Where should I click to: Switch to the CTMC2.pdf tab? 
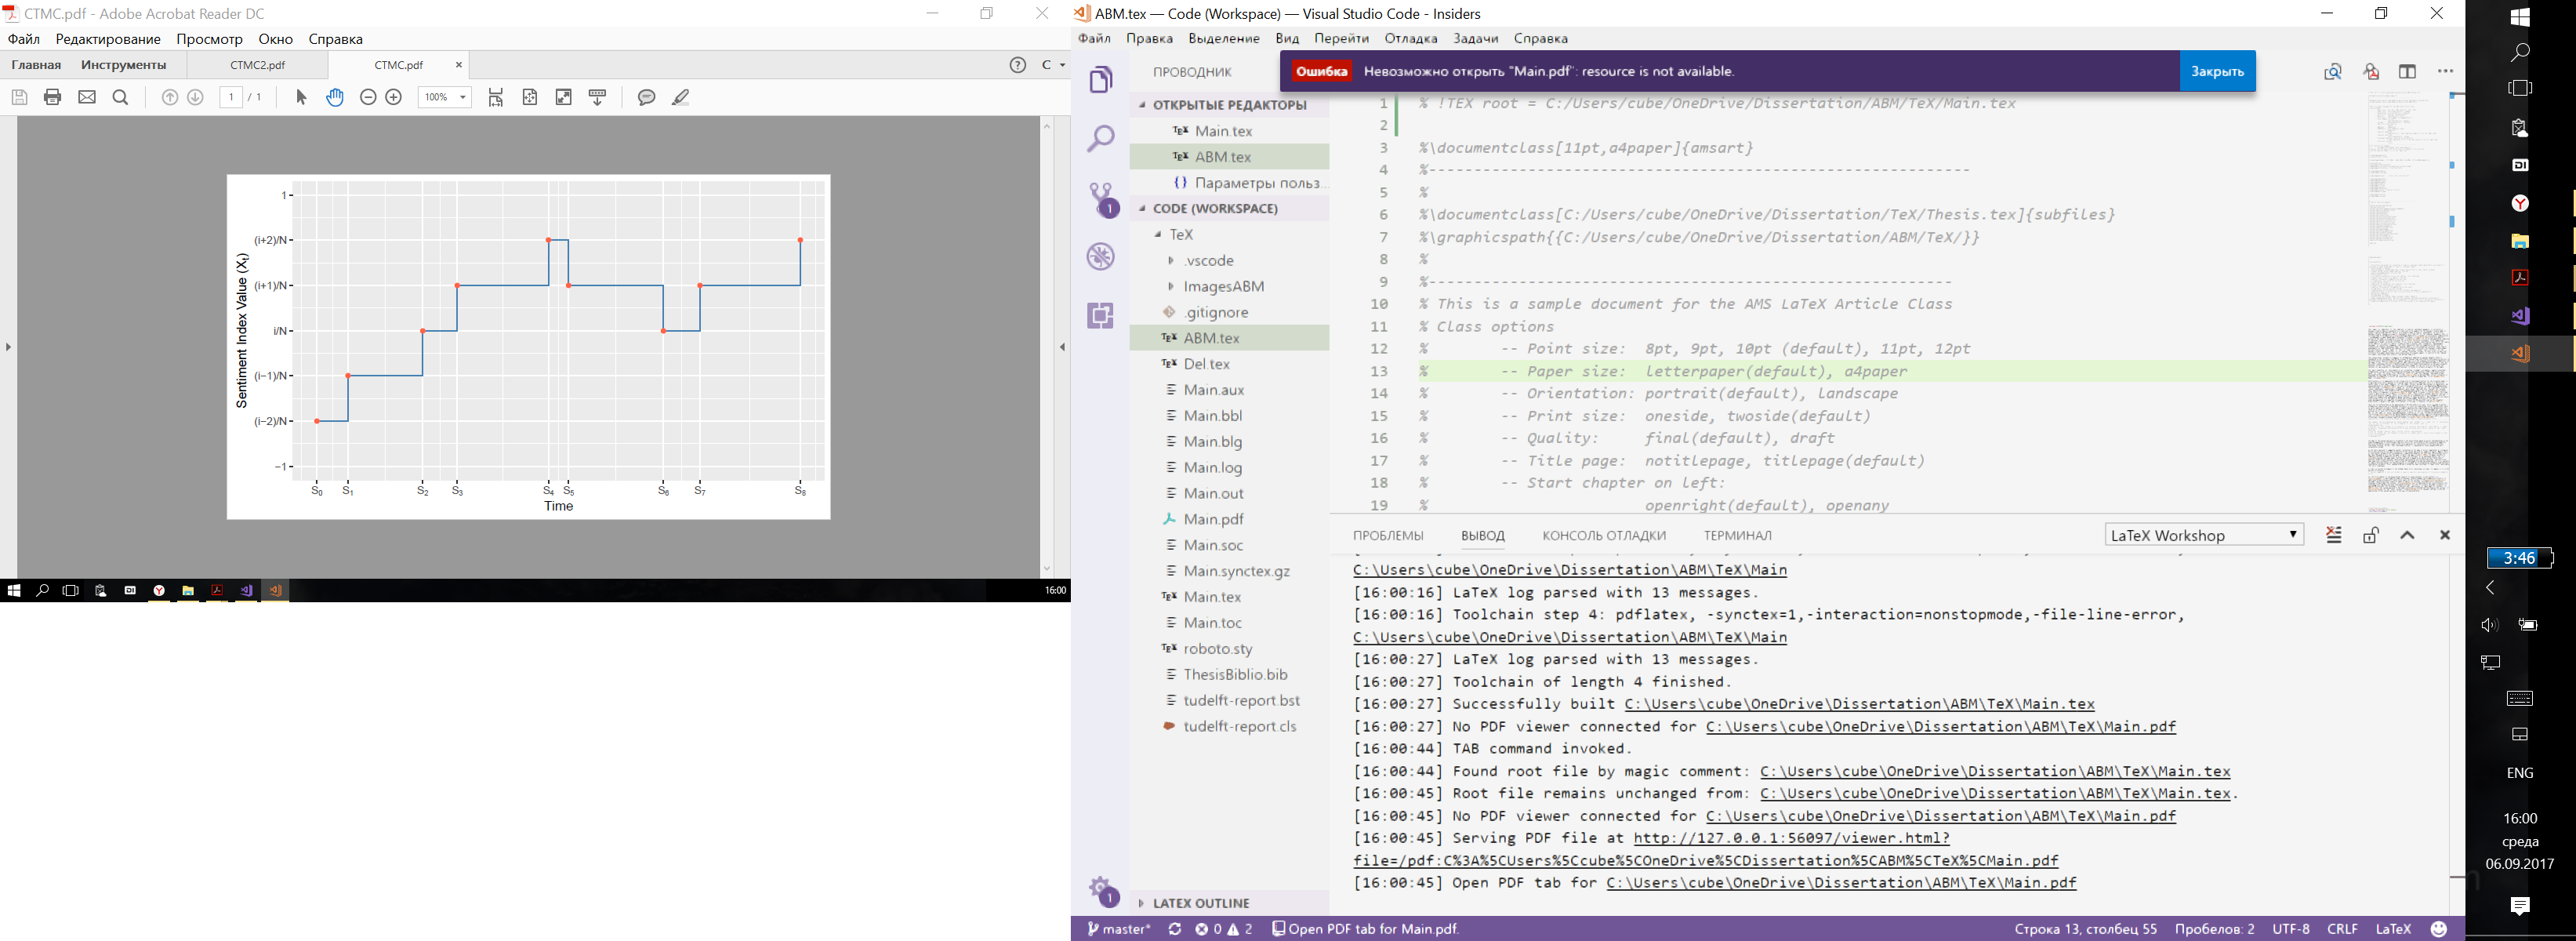pyautogui.click(x=256, y=64)
